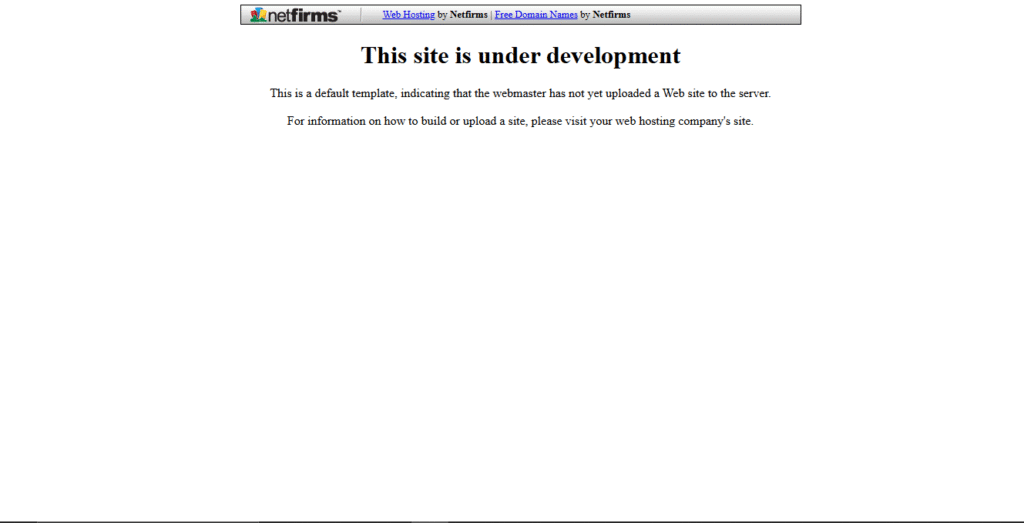Image resolution: width=1024 pixels, height=523 pixels.
Task: Click the Netfirms wordmark in the banner
Action: [x=303, y=15]
